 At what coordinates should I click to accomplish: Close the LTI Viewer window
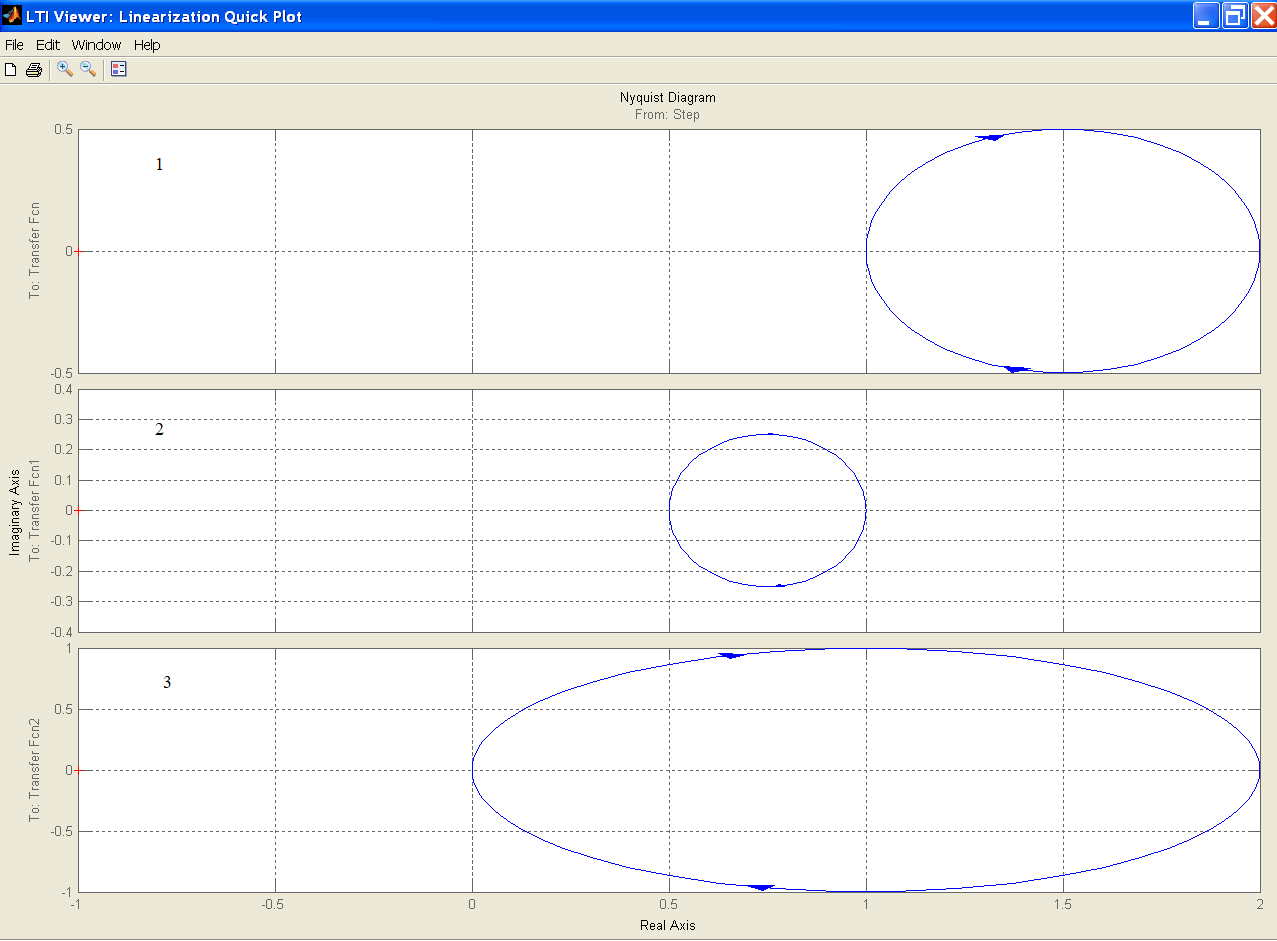pos(1263,15)
